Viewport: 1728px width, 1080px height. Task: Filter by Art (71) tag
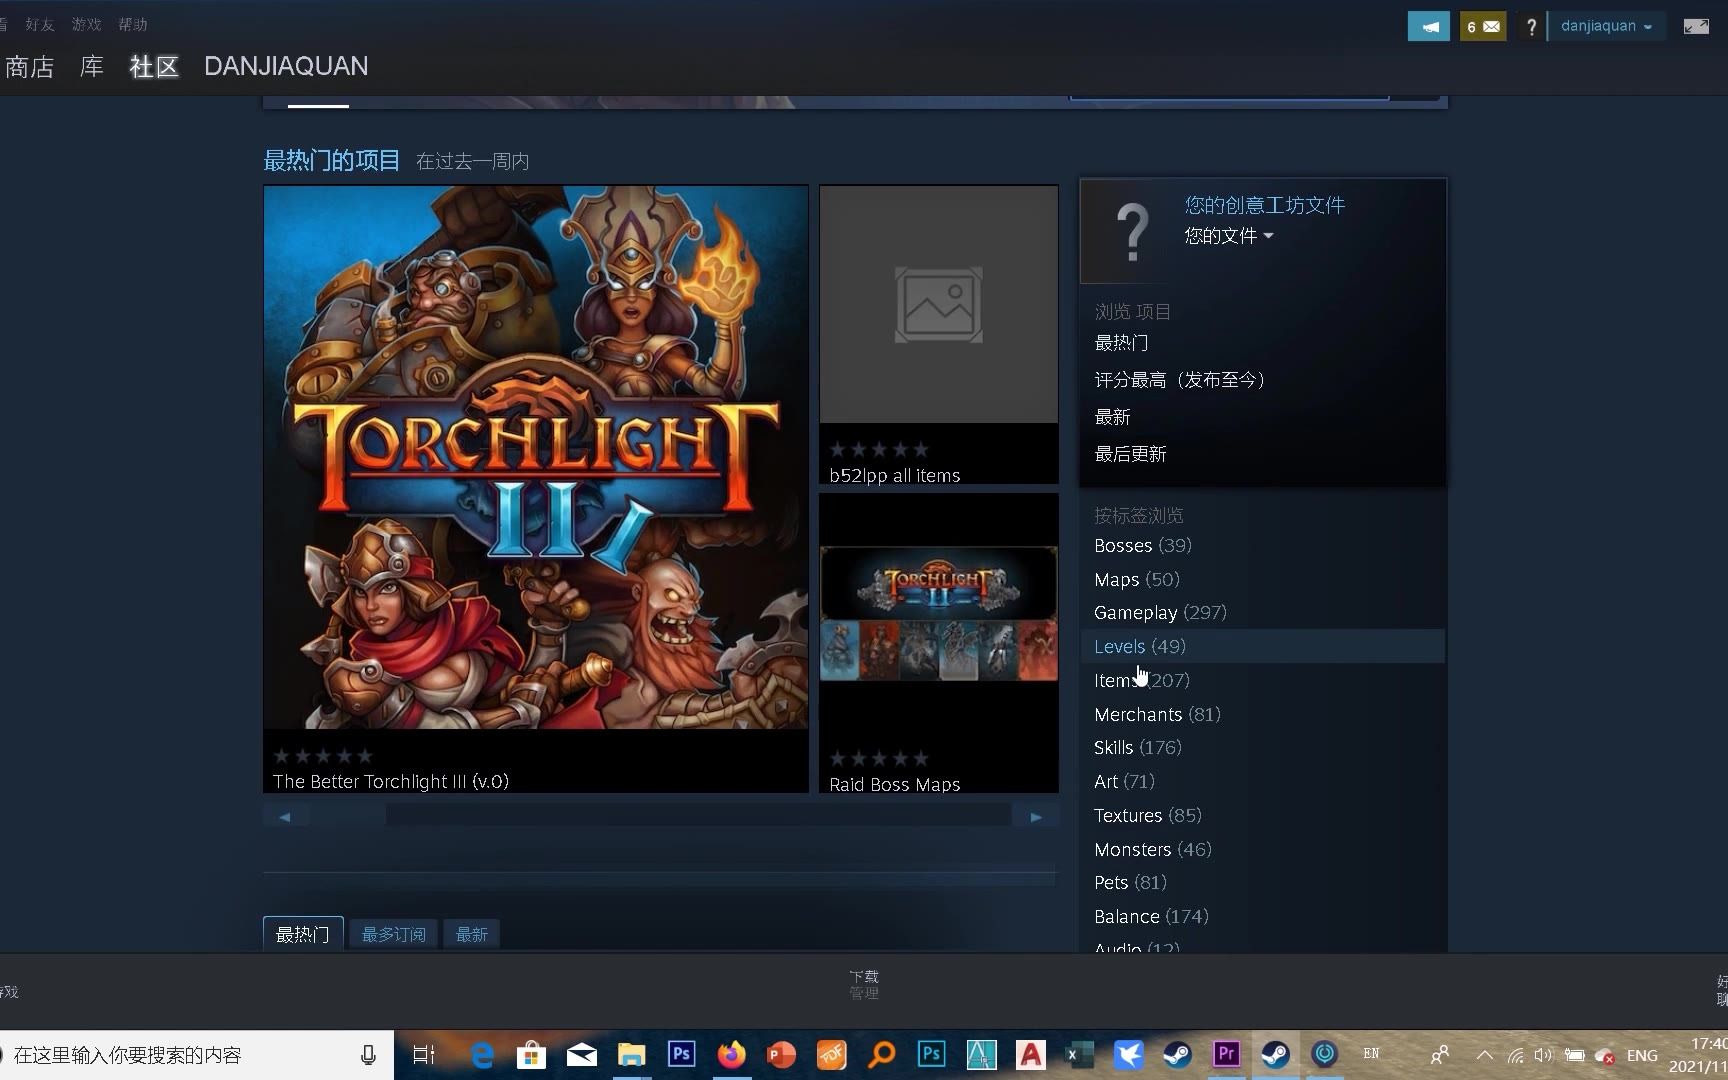click(x=1124, y=782)
